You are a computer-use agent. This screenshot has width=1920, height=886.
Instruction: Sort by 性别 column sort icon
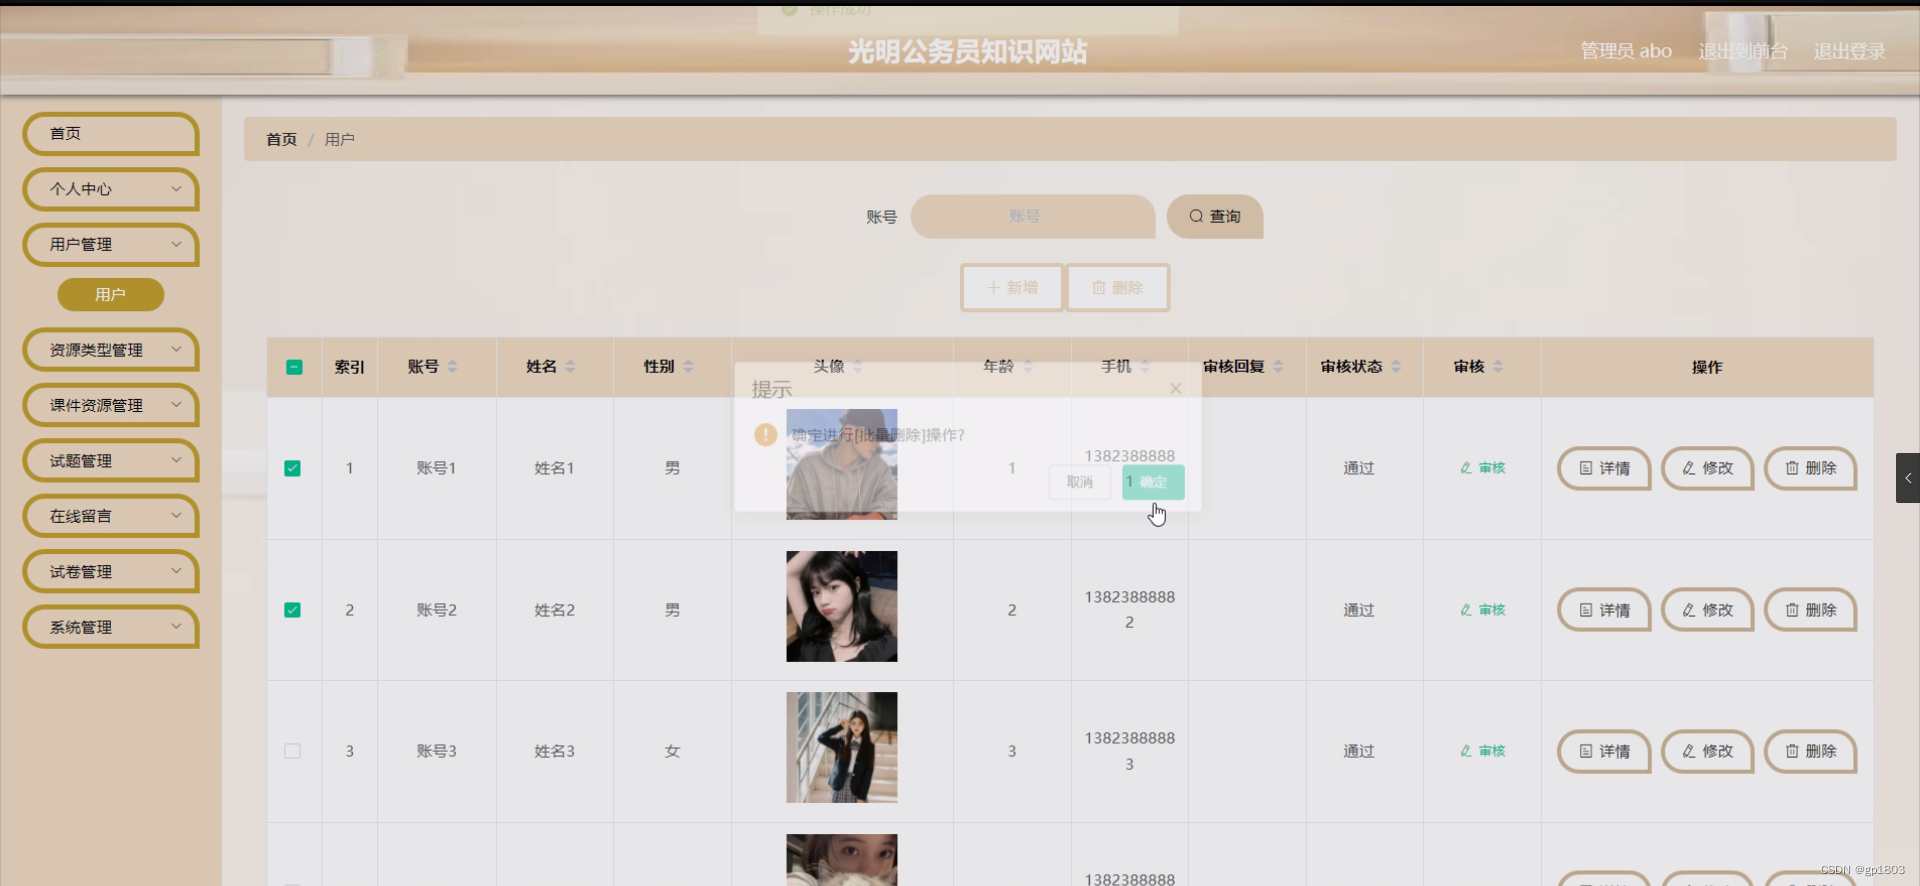(688, 367)
